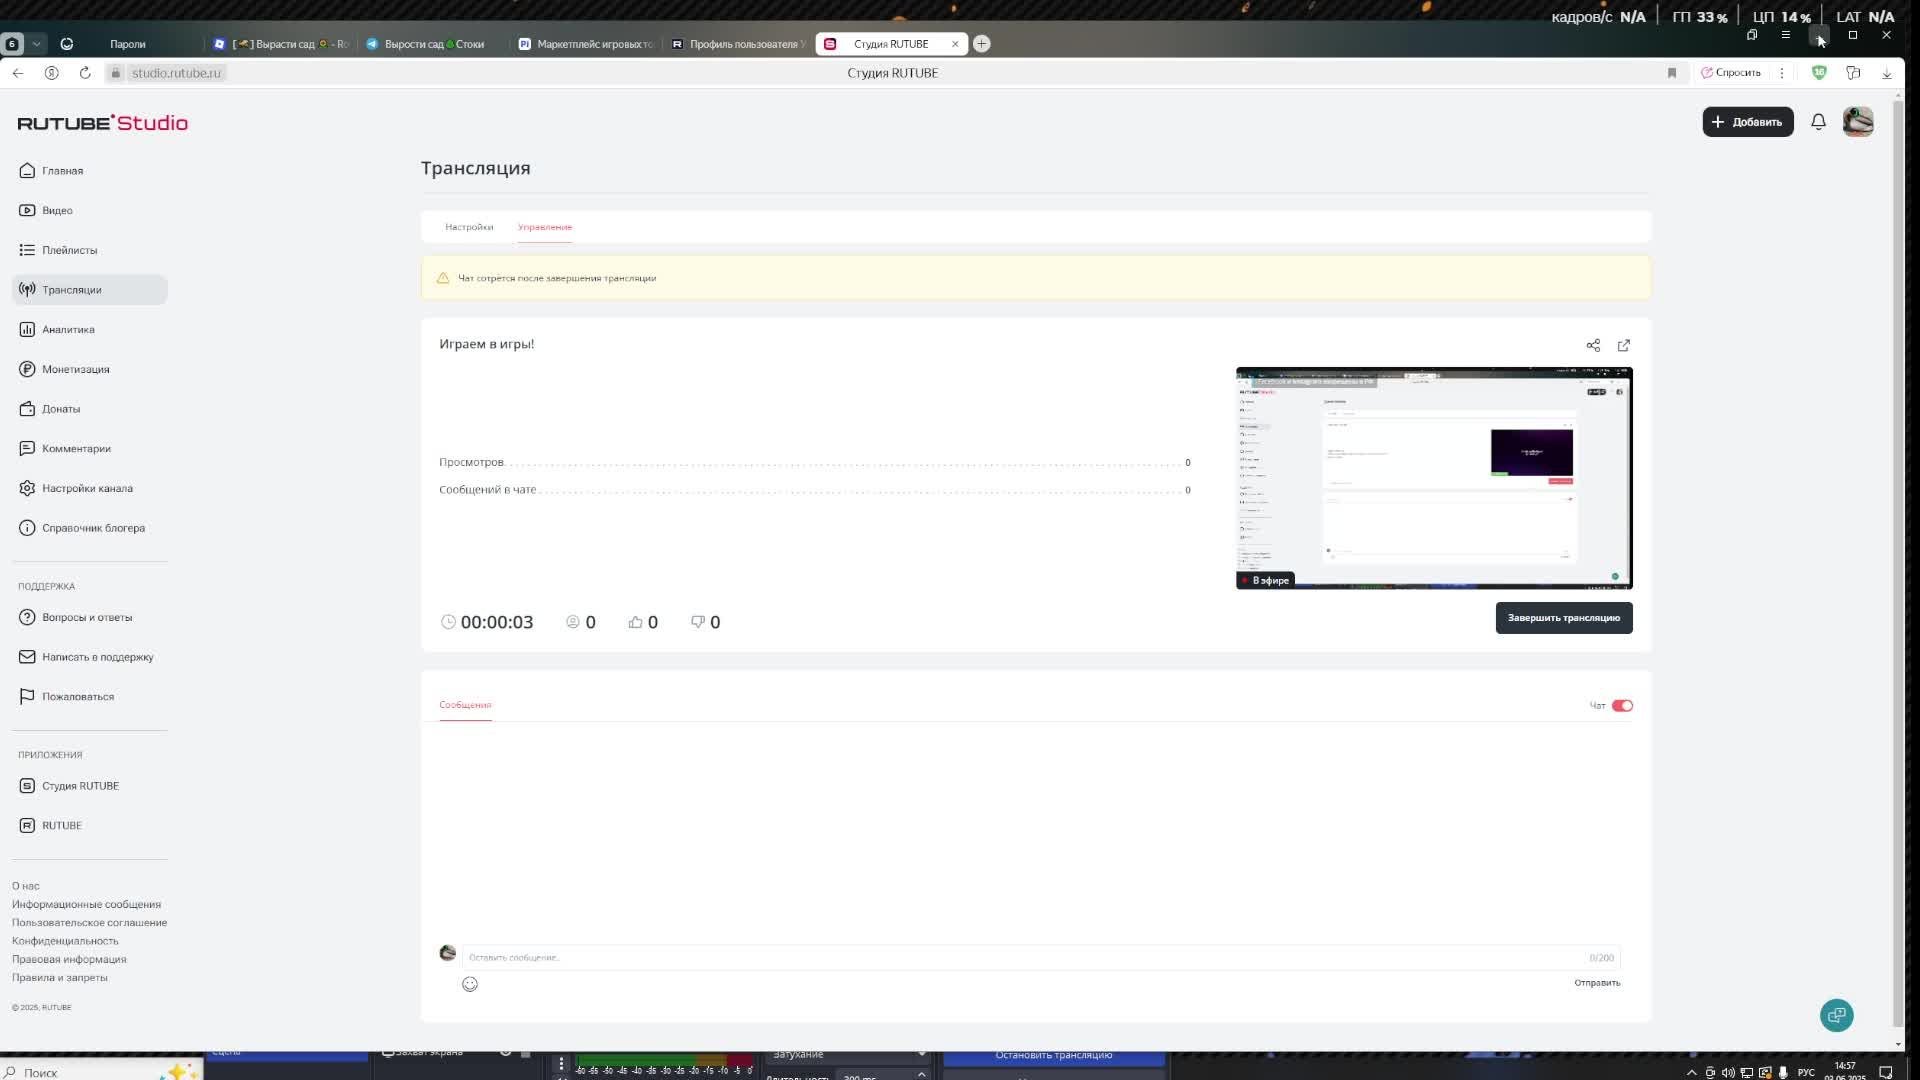
Task: Open emoji picker in chat
Action: 470,984
